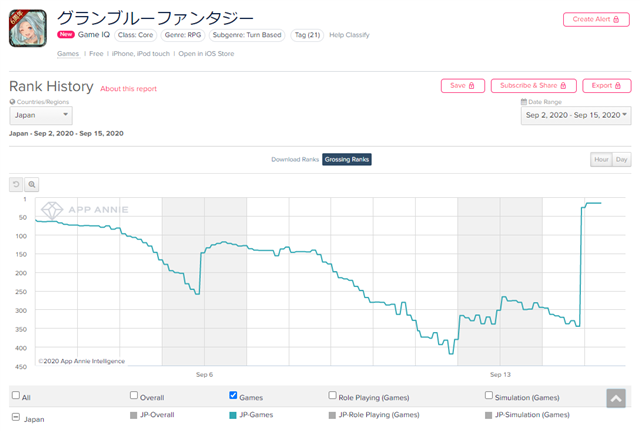The image size is (640, 431).
Task: Click the magnifier zoom icon above chart
Action: click(31, 184)
